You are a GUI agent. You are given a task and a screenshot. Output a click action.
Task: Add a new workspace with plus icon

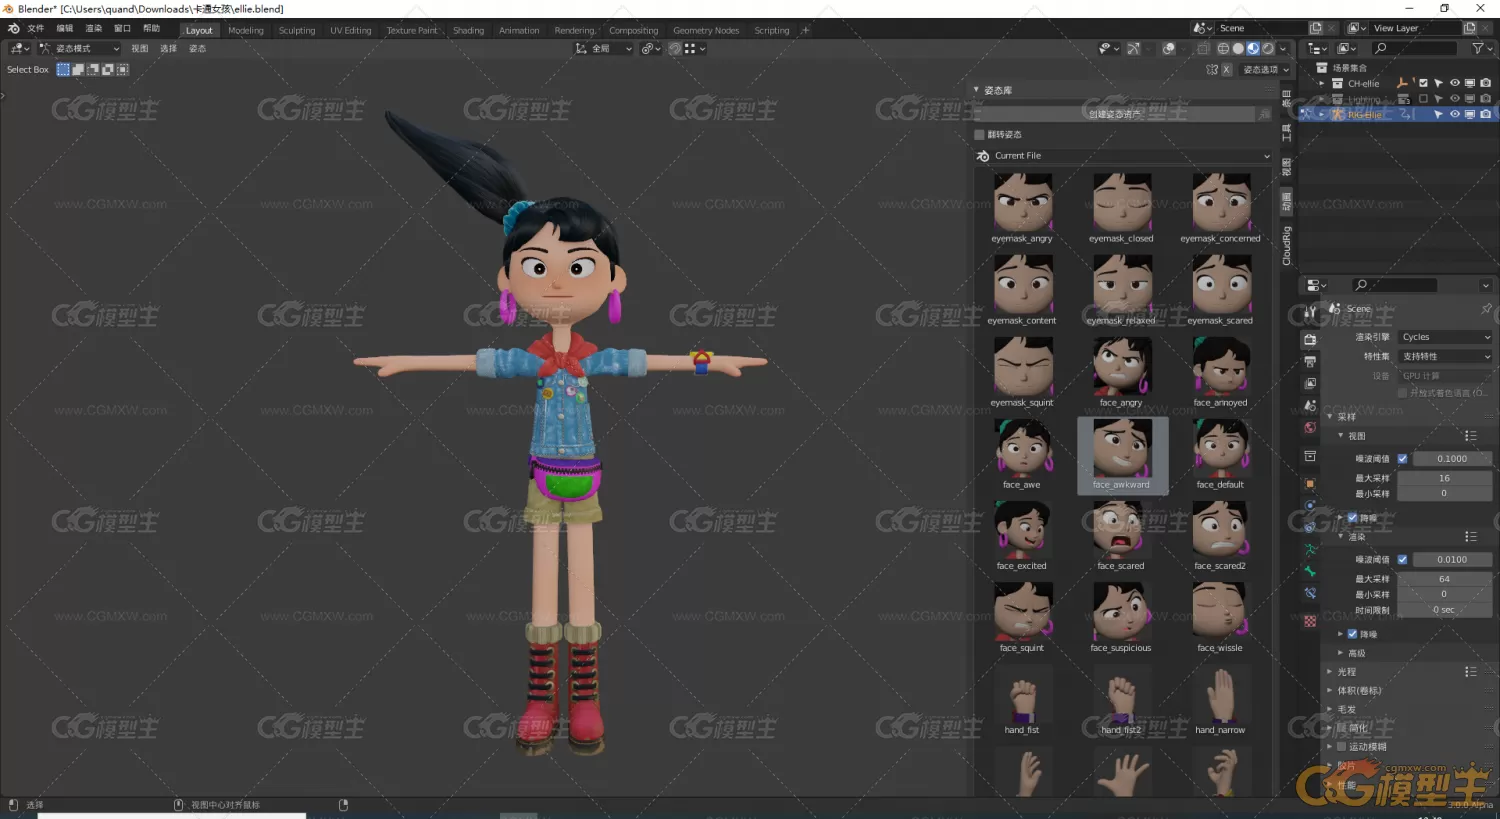tap(805, 30)
